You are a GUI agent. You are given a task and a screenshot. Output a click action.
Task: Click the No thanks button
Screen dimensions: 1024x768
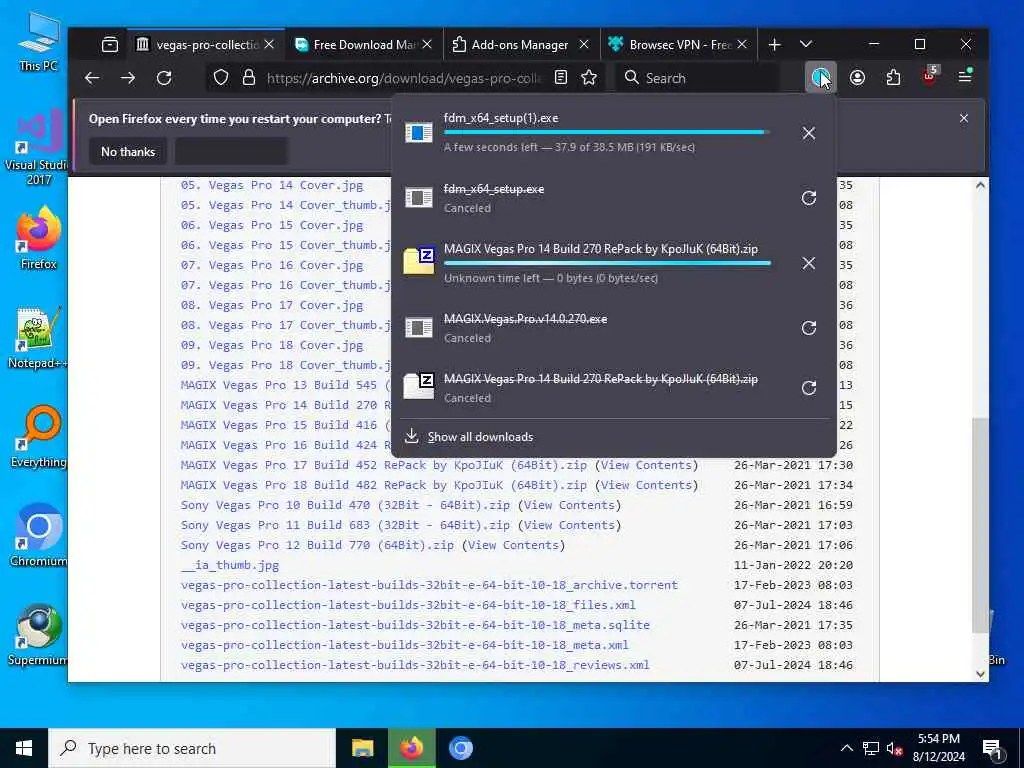click(128, 152)
